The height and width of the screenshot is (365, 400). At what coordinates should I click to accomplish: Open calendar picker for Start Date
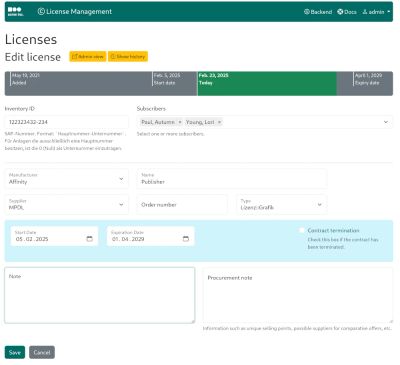click(89, 239)
